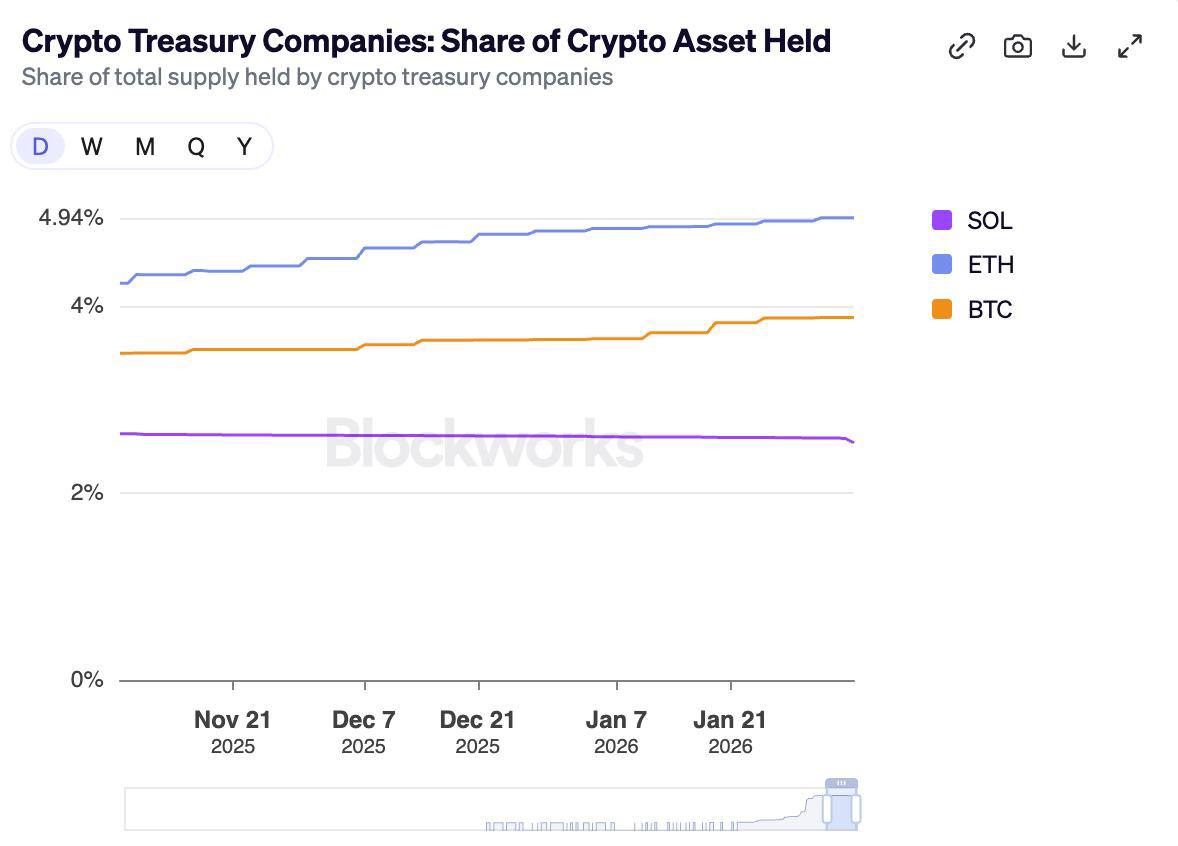Screen dimensions: 1178x846
Task: Hide the SOL legend label
Action: pyautogui.click(x=990, y=221)
